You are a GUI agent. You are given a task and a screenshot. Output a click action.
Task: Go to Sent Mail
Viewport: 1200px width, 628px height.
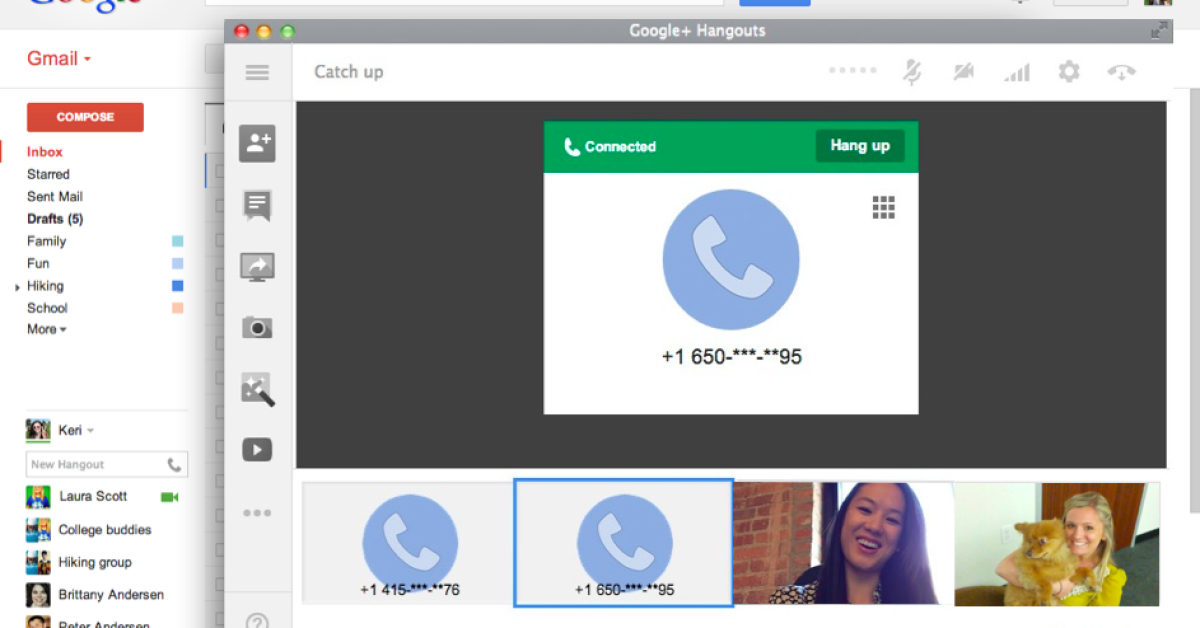pos(55,197)
